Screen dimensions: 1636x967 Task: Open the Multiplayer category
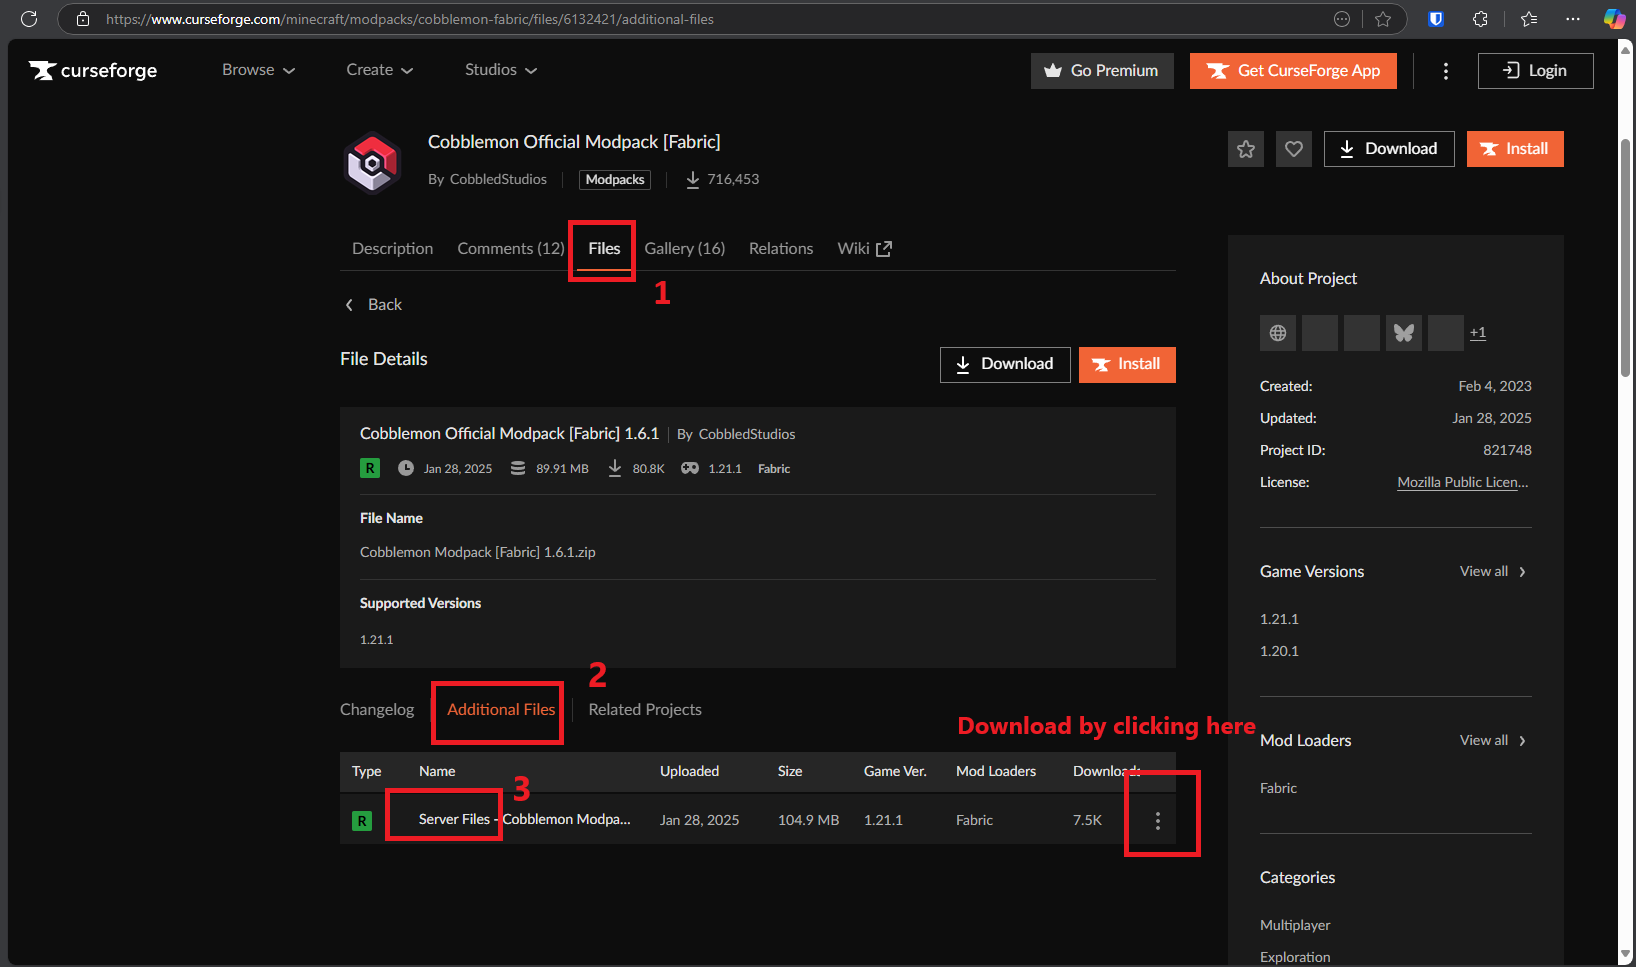point(1295,926)
